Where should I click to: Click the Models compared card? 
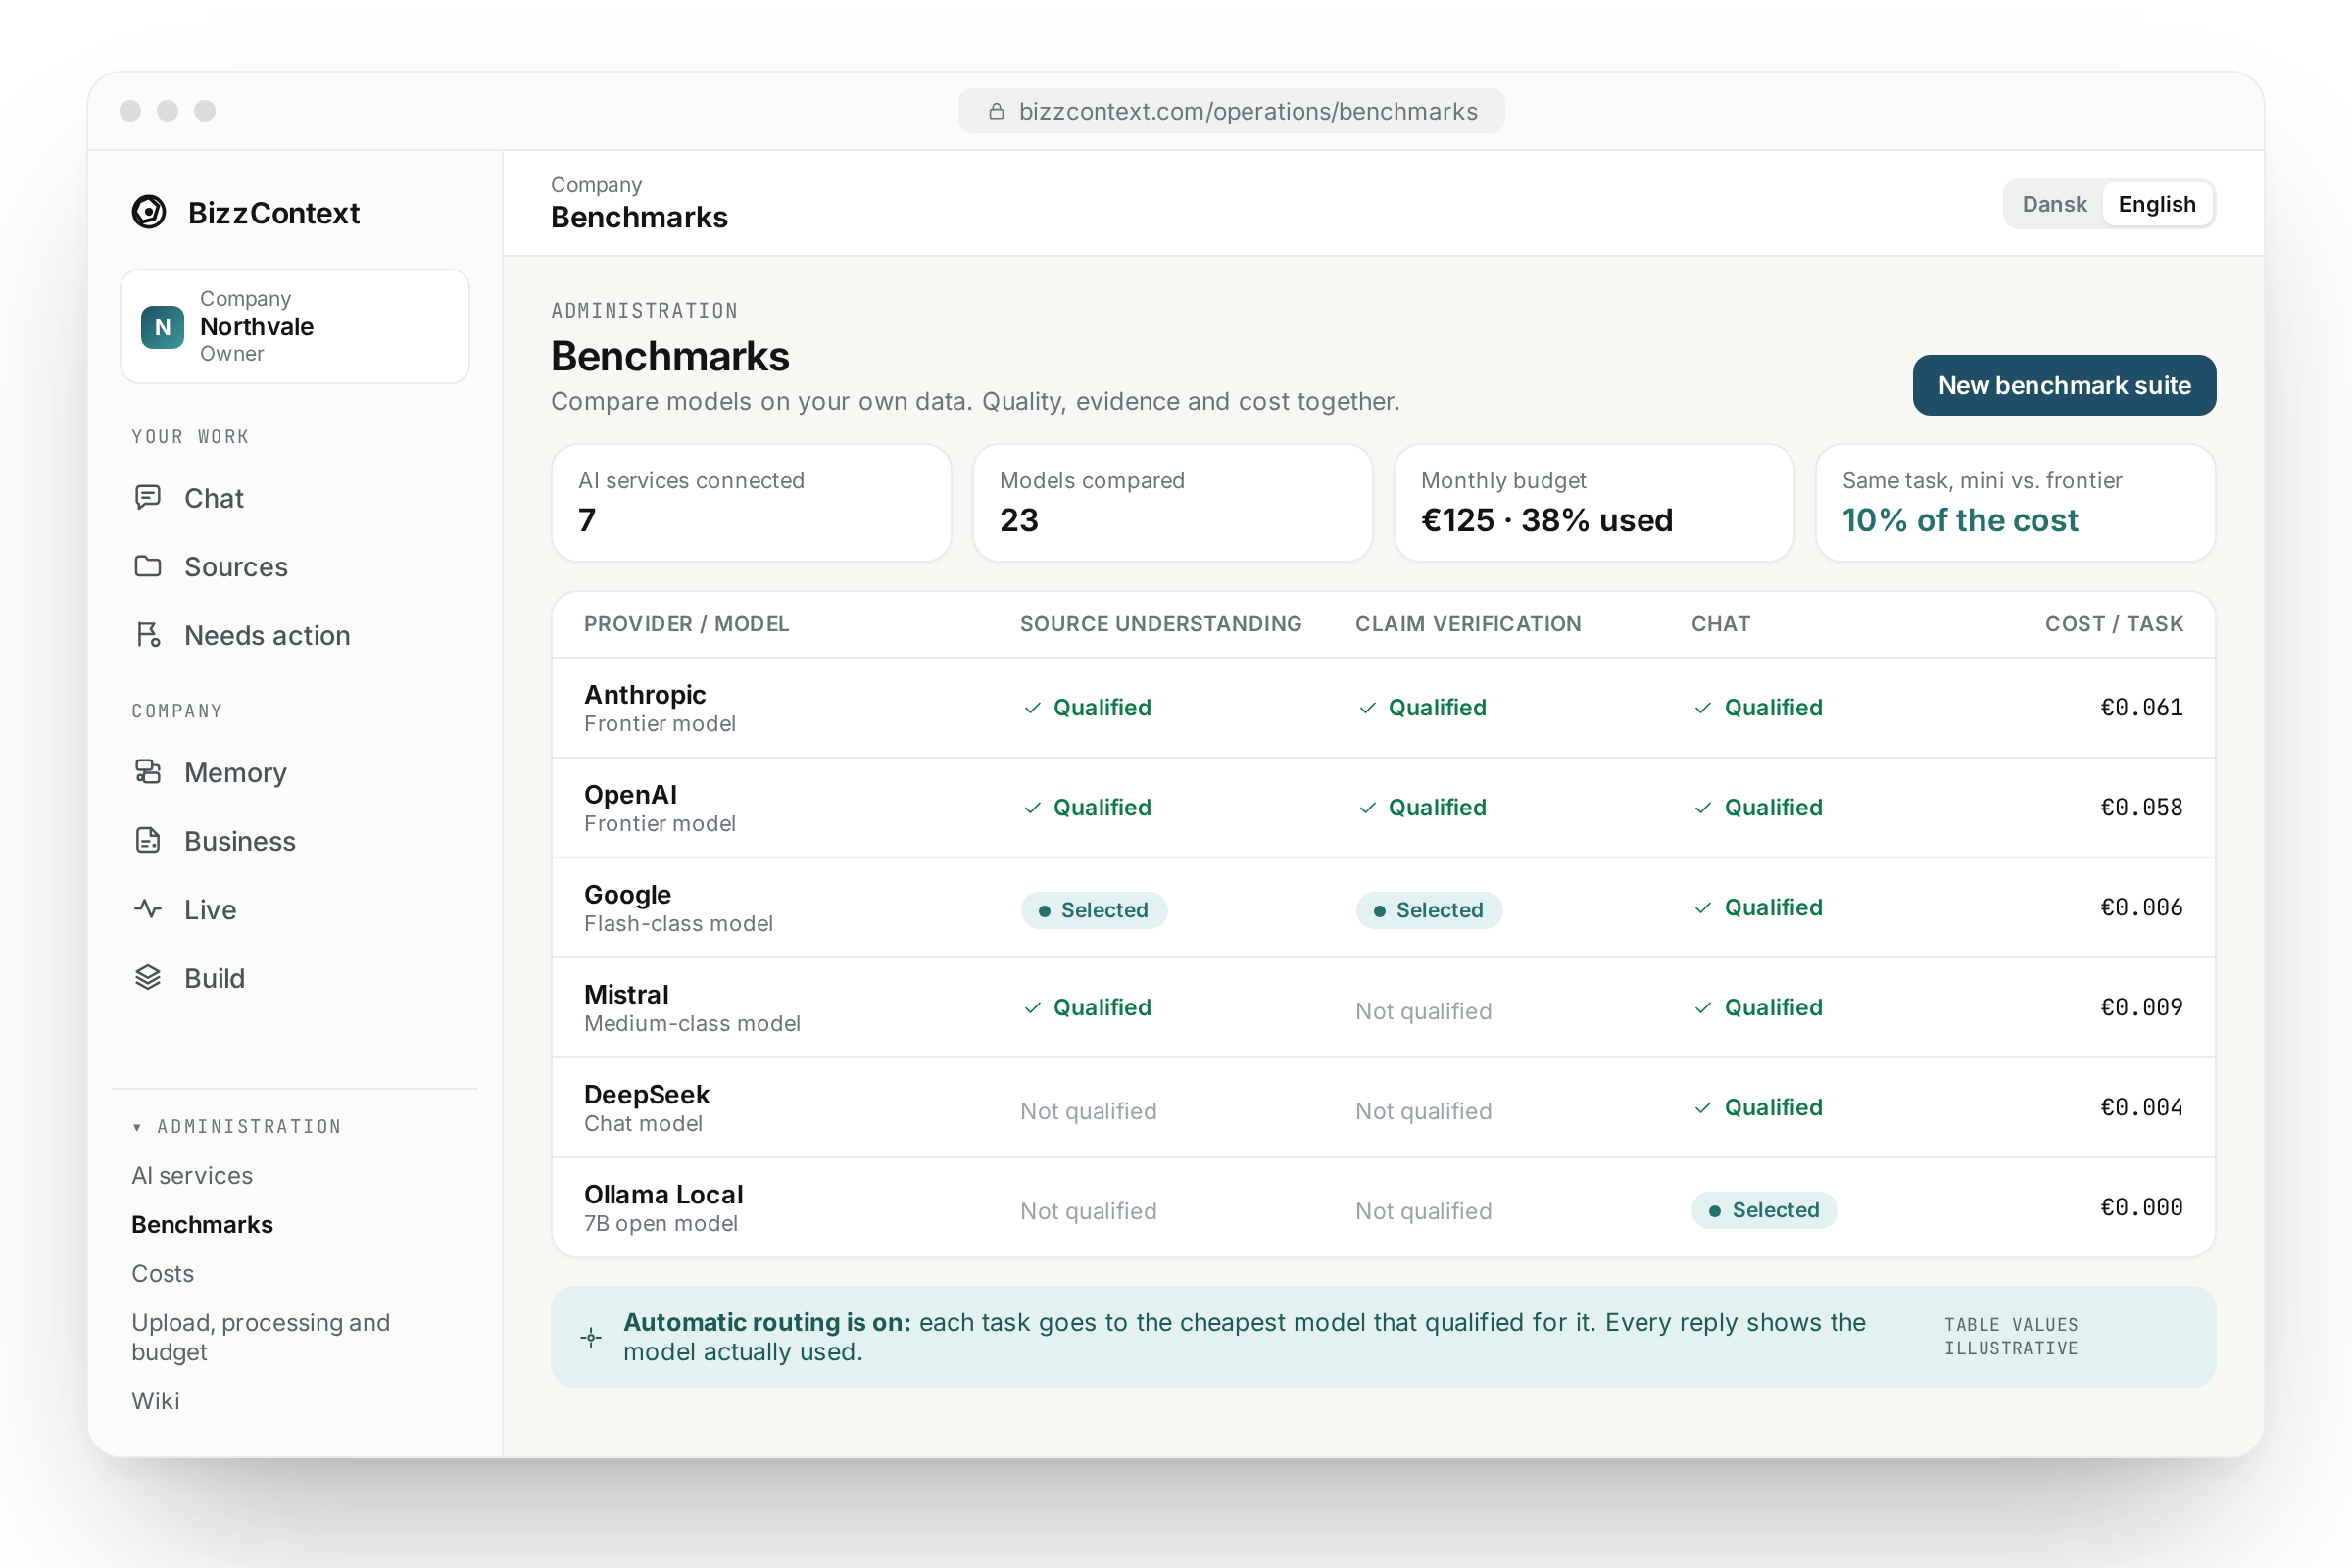[x=1172, y=503]
